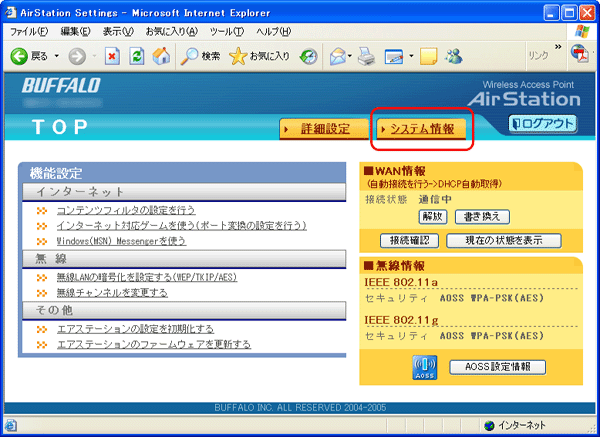Click the BUFFALO logo
The height and width of the screenshot is (437, 600).
point(61,85)
